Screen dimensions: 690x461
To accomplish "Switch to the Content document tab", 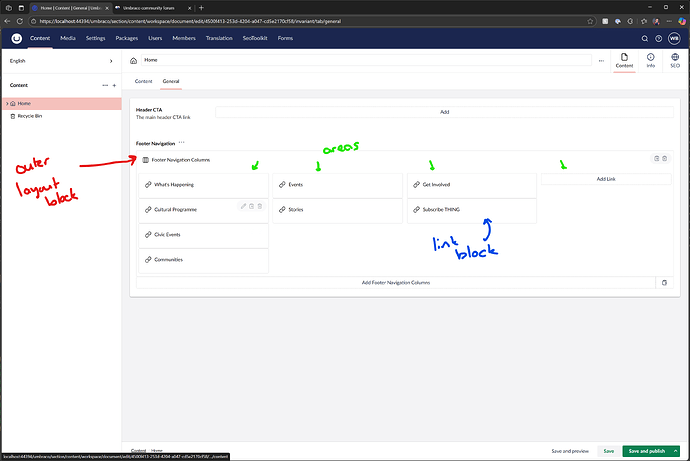I will point(143,81).
